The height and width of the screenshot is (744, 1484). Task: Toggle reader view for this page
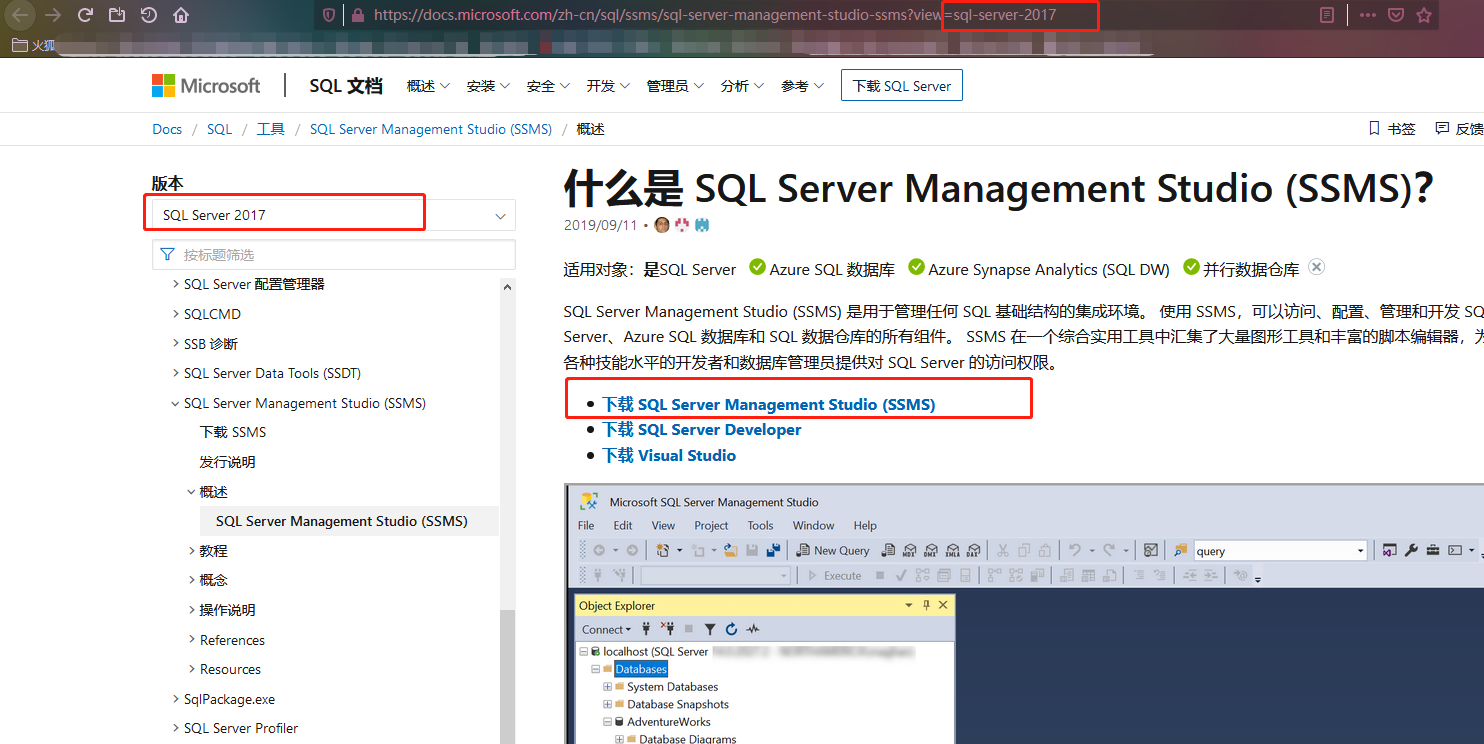[1327, 15]
